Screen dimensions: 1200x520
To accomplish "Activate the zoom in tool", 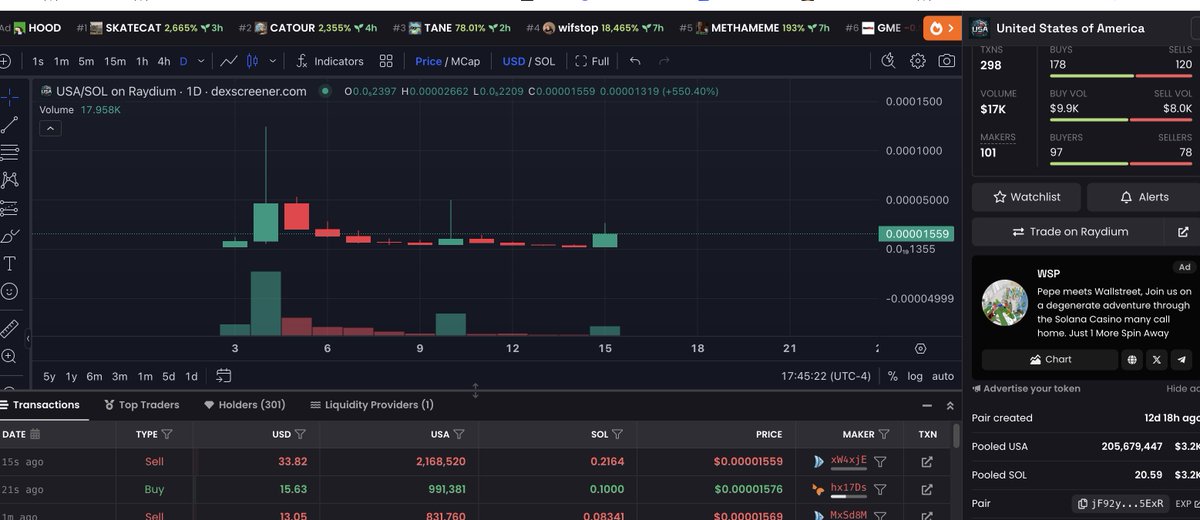I will tap(10, 356).
